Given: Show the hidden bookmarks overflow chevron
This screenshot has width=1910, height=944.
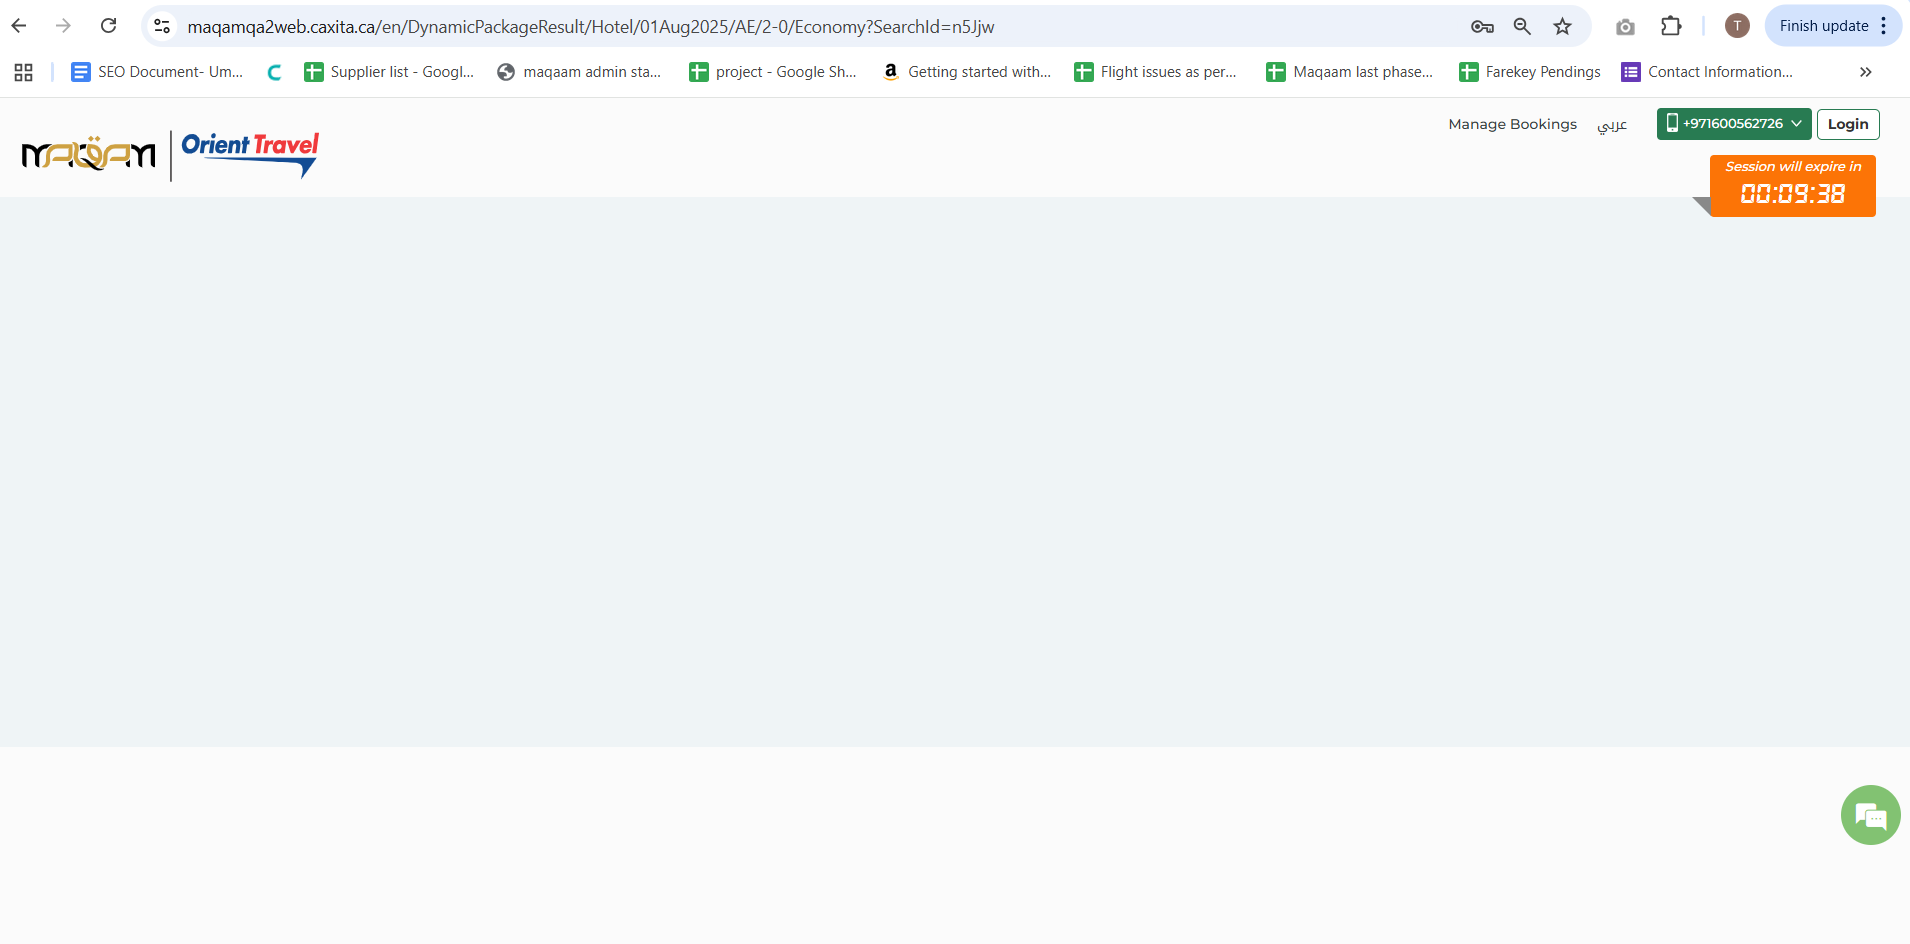Looking at the screenshot, I should 1865,72.
